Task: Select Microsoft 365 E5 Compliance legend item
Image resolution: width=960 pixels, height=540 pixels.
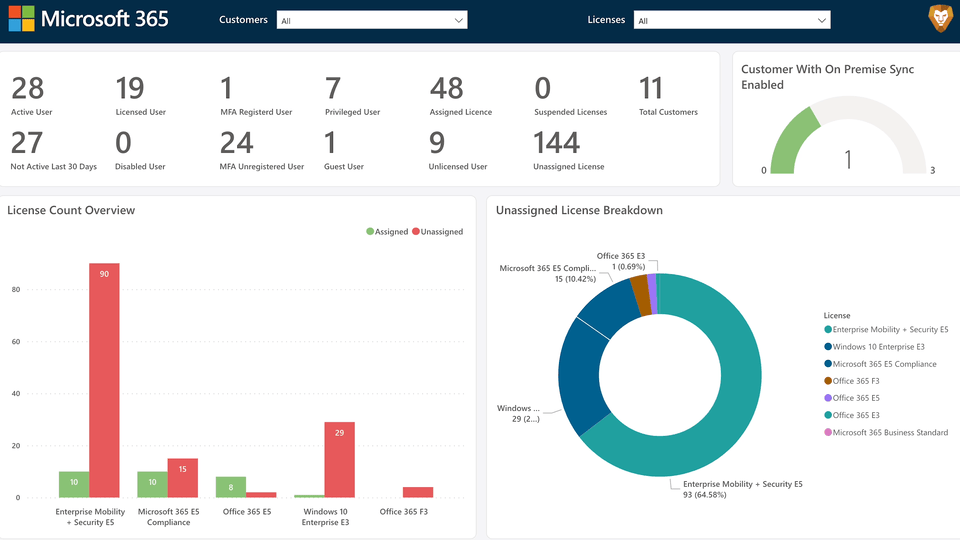Action: (884, 364)
